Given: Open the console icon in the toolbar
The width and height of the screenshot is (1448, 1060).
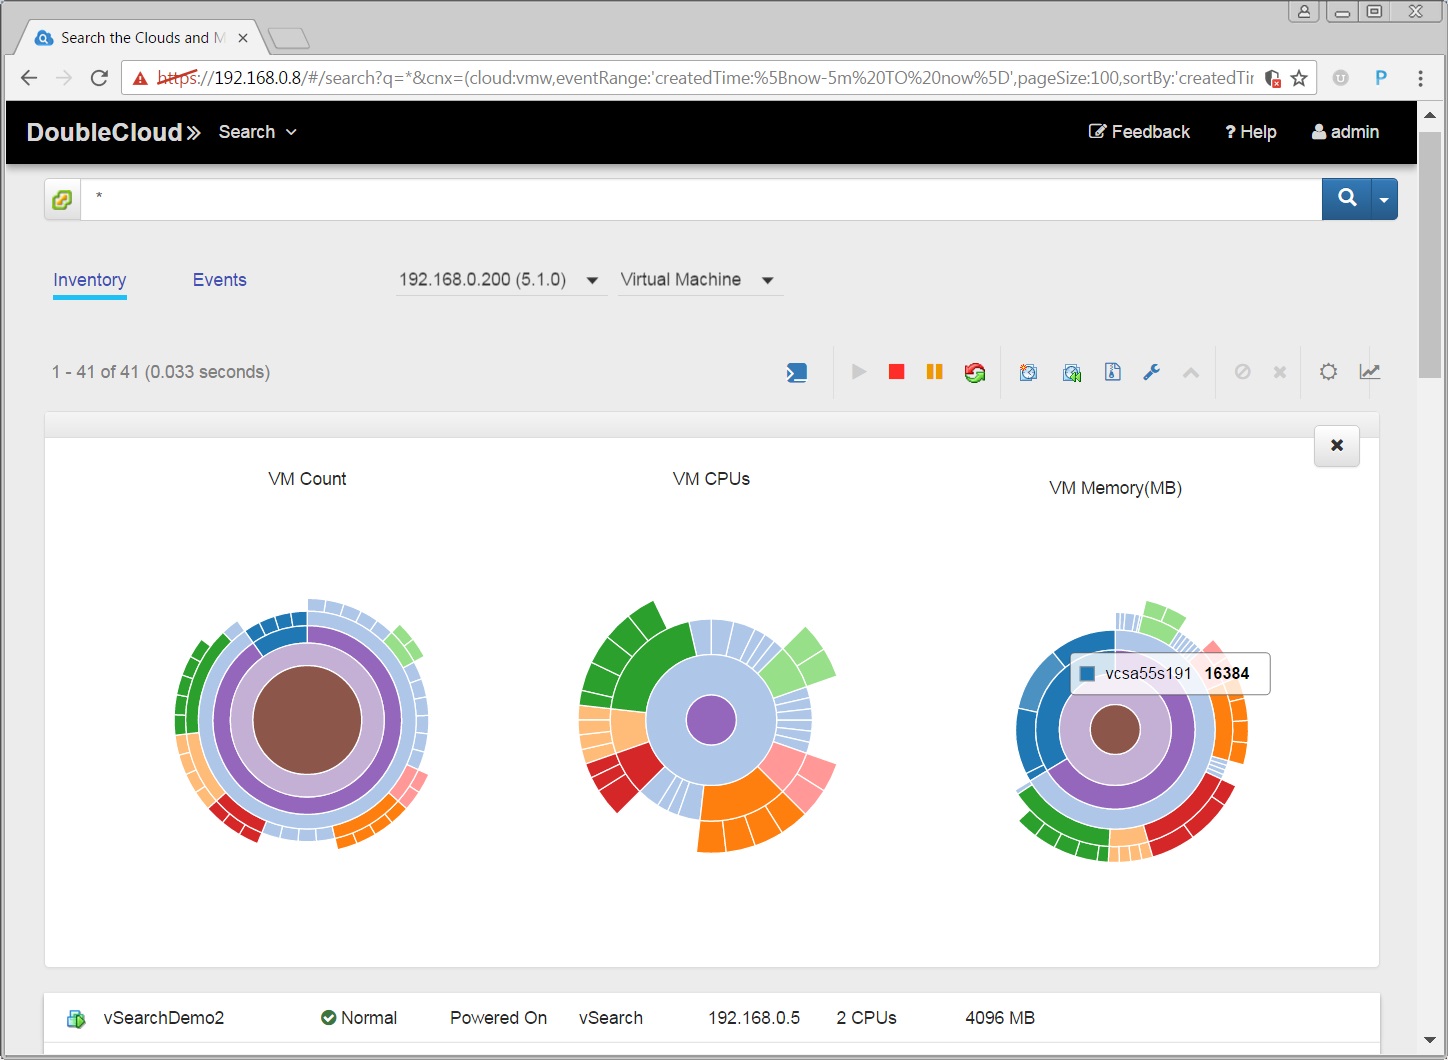Looking at the screenshot, I should coord(796,373).
